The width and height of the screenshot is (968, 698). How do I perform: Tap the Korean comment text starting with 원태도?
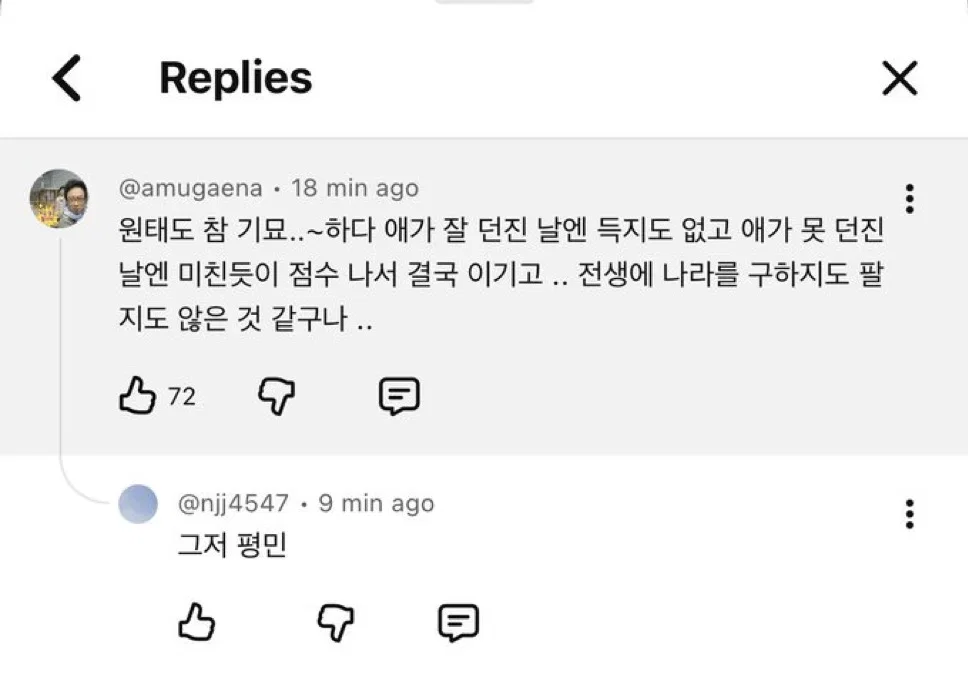501,274
